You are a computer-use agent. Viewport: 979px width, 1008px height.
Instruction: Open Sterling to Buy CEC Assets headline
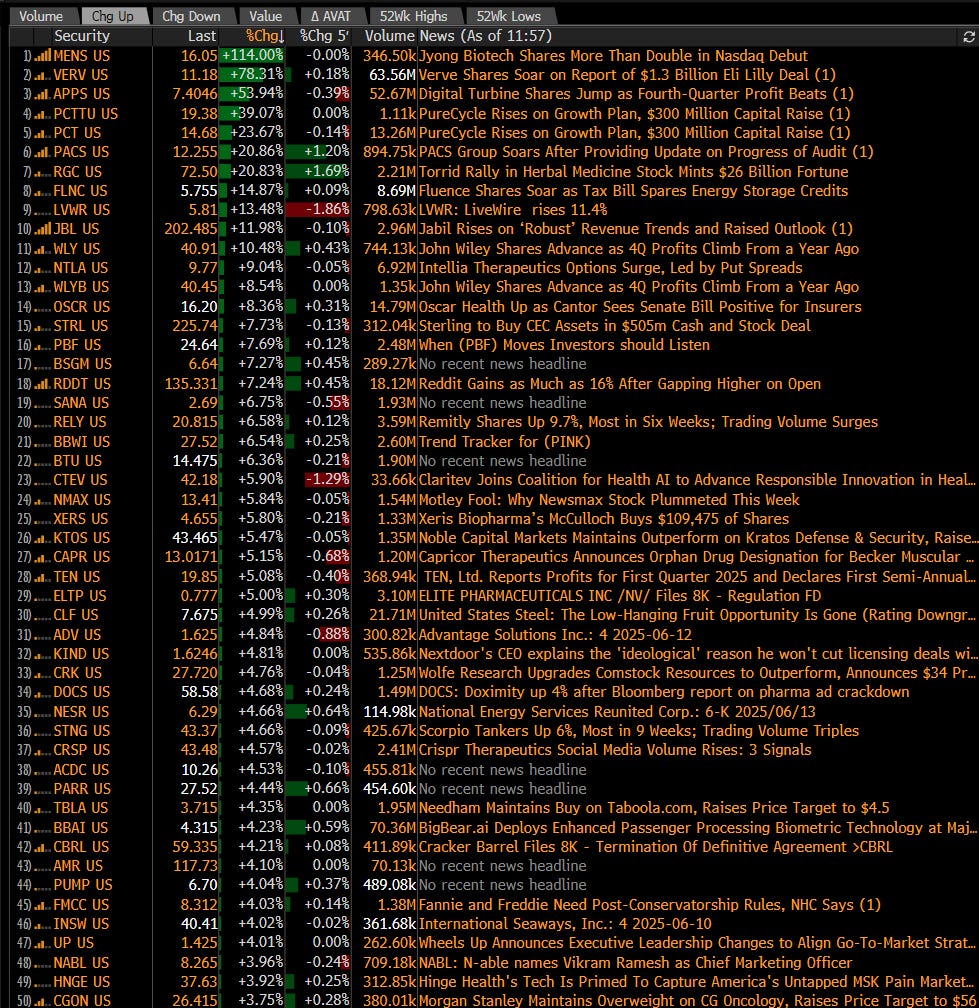(615, 326)
